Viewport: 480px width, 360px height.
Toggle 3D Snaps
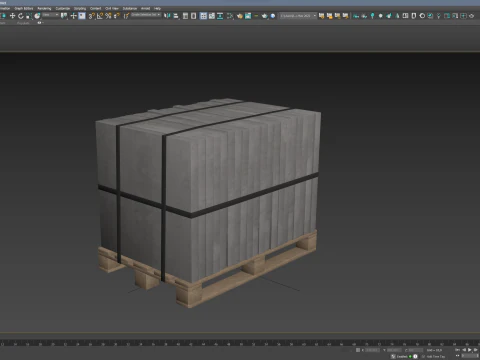[x=91, y=16]
